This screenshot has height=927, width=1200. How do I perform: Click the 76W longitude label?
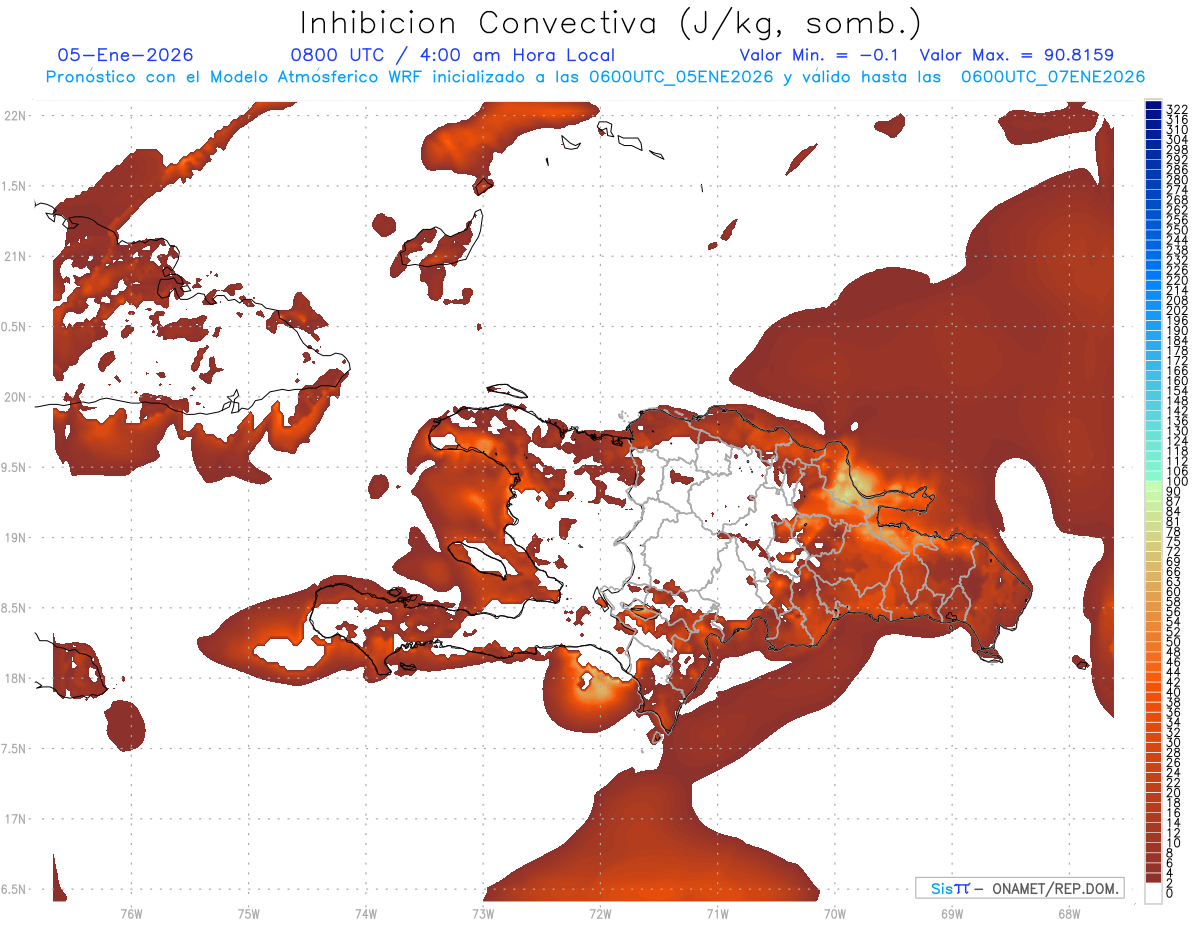[x=131, y=913]
